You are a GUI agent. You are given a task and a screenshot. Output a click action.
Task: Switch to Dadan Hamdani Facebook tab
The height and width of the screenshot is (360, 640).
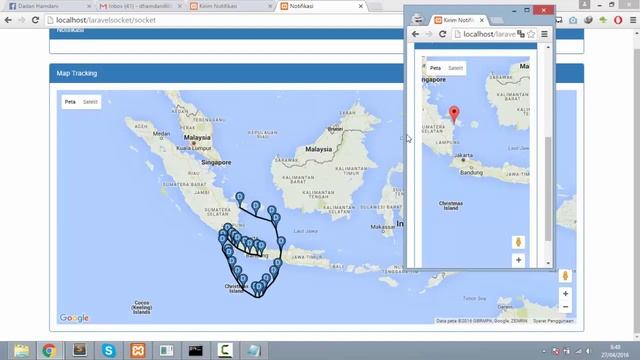pos(49,6)
